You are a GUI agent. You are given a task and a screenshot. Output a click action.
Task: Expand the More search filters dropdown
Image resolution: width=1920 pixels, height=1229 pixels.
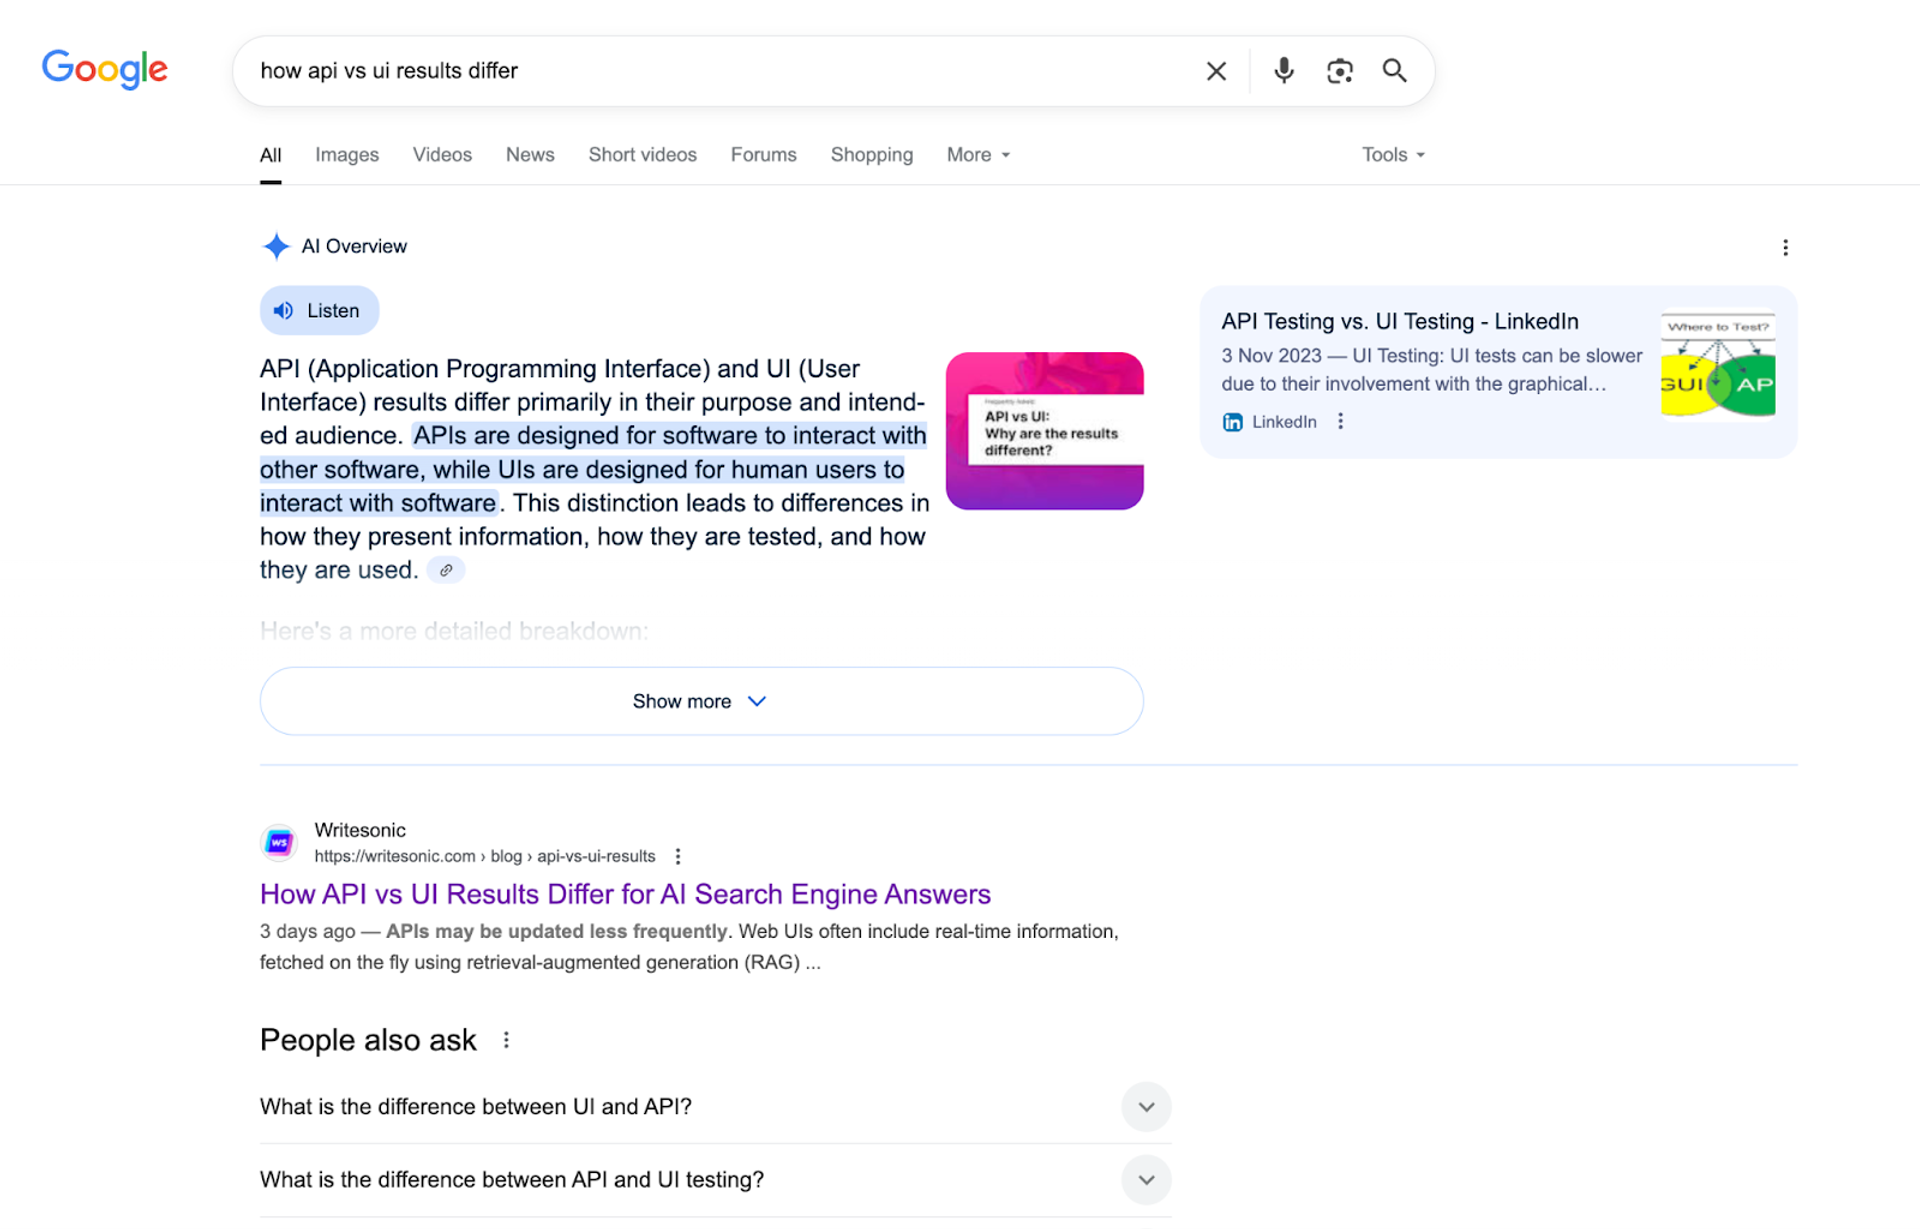coord(978,155)
